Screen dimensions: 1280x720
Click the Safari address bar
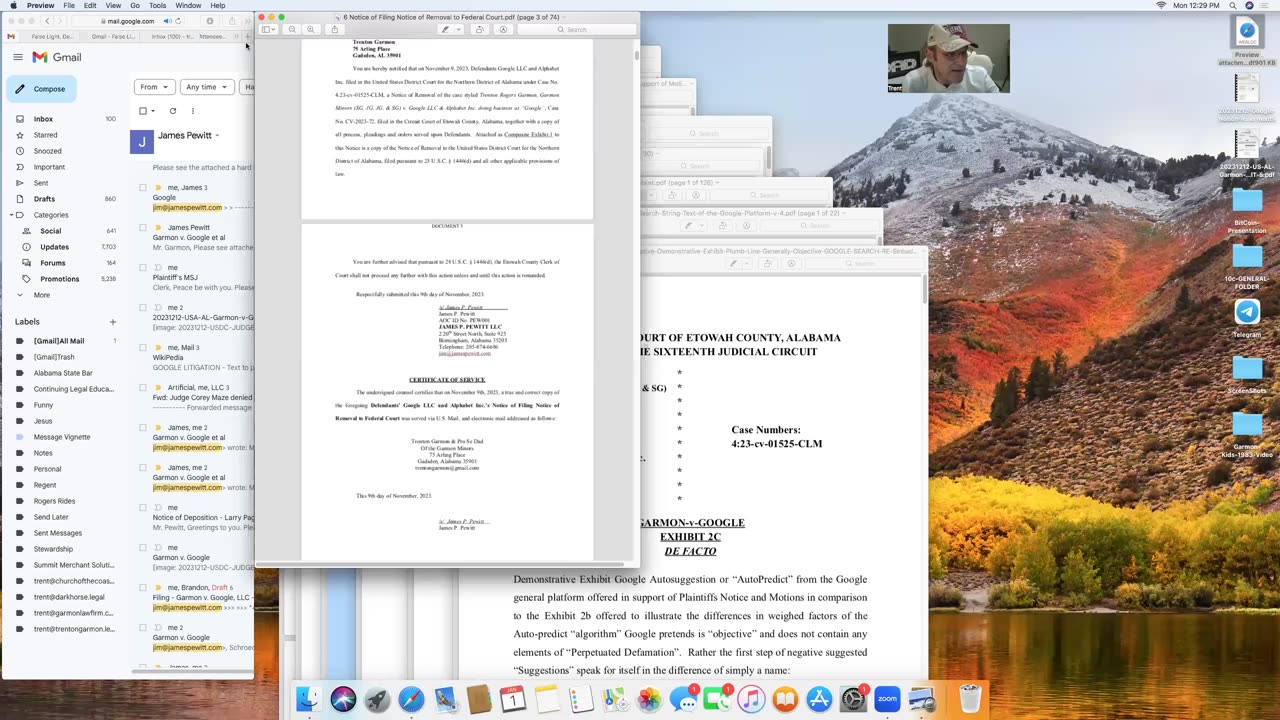[x=128, y=21]
